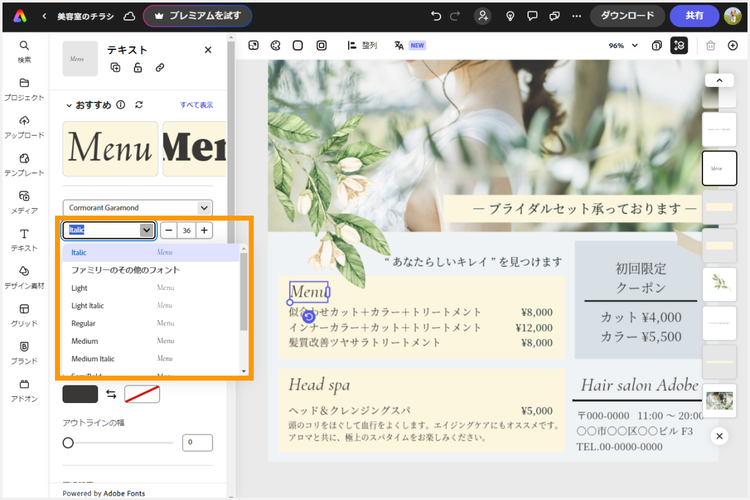This screenshot has height=500, width=750.
Task: Decrease the font size with the minus button
Action: [x=168, y=230]
